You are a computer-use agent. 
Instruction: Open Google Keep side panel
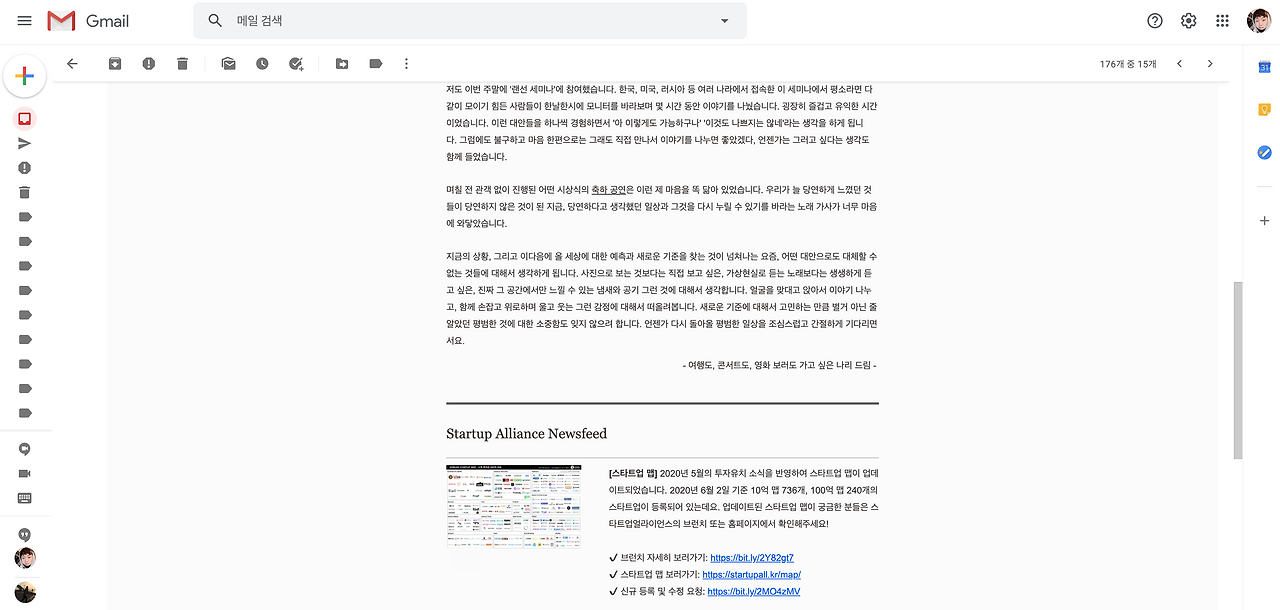1264,110
